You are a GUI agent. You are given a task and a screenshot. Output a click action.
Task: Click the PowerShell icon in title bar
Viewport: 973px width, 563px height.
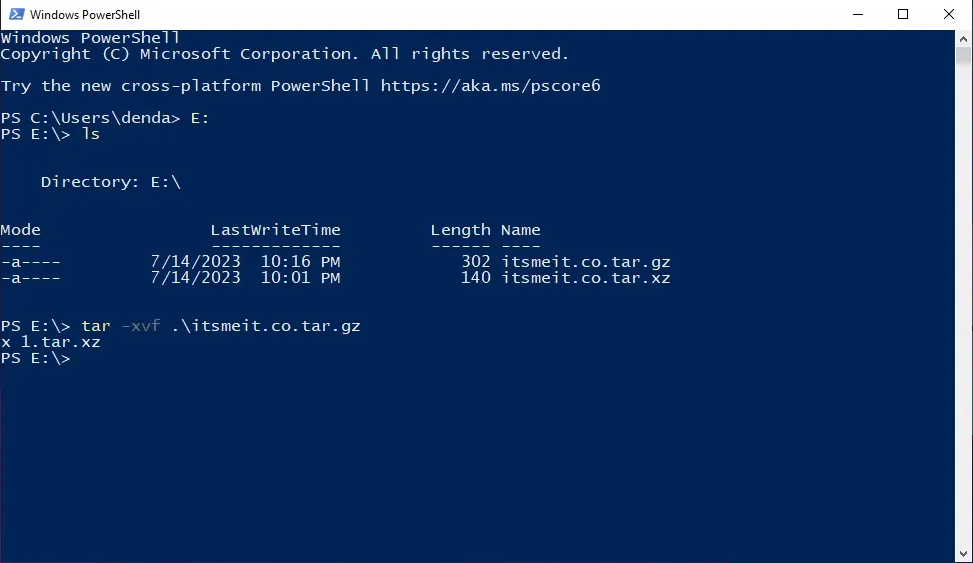(x=16, y=14)
